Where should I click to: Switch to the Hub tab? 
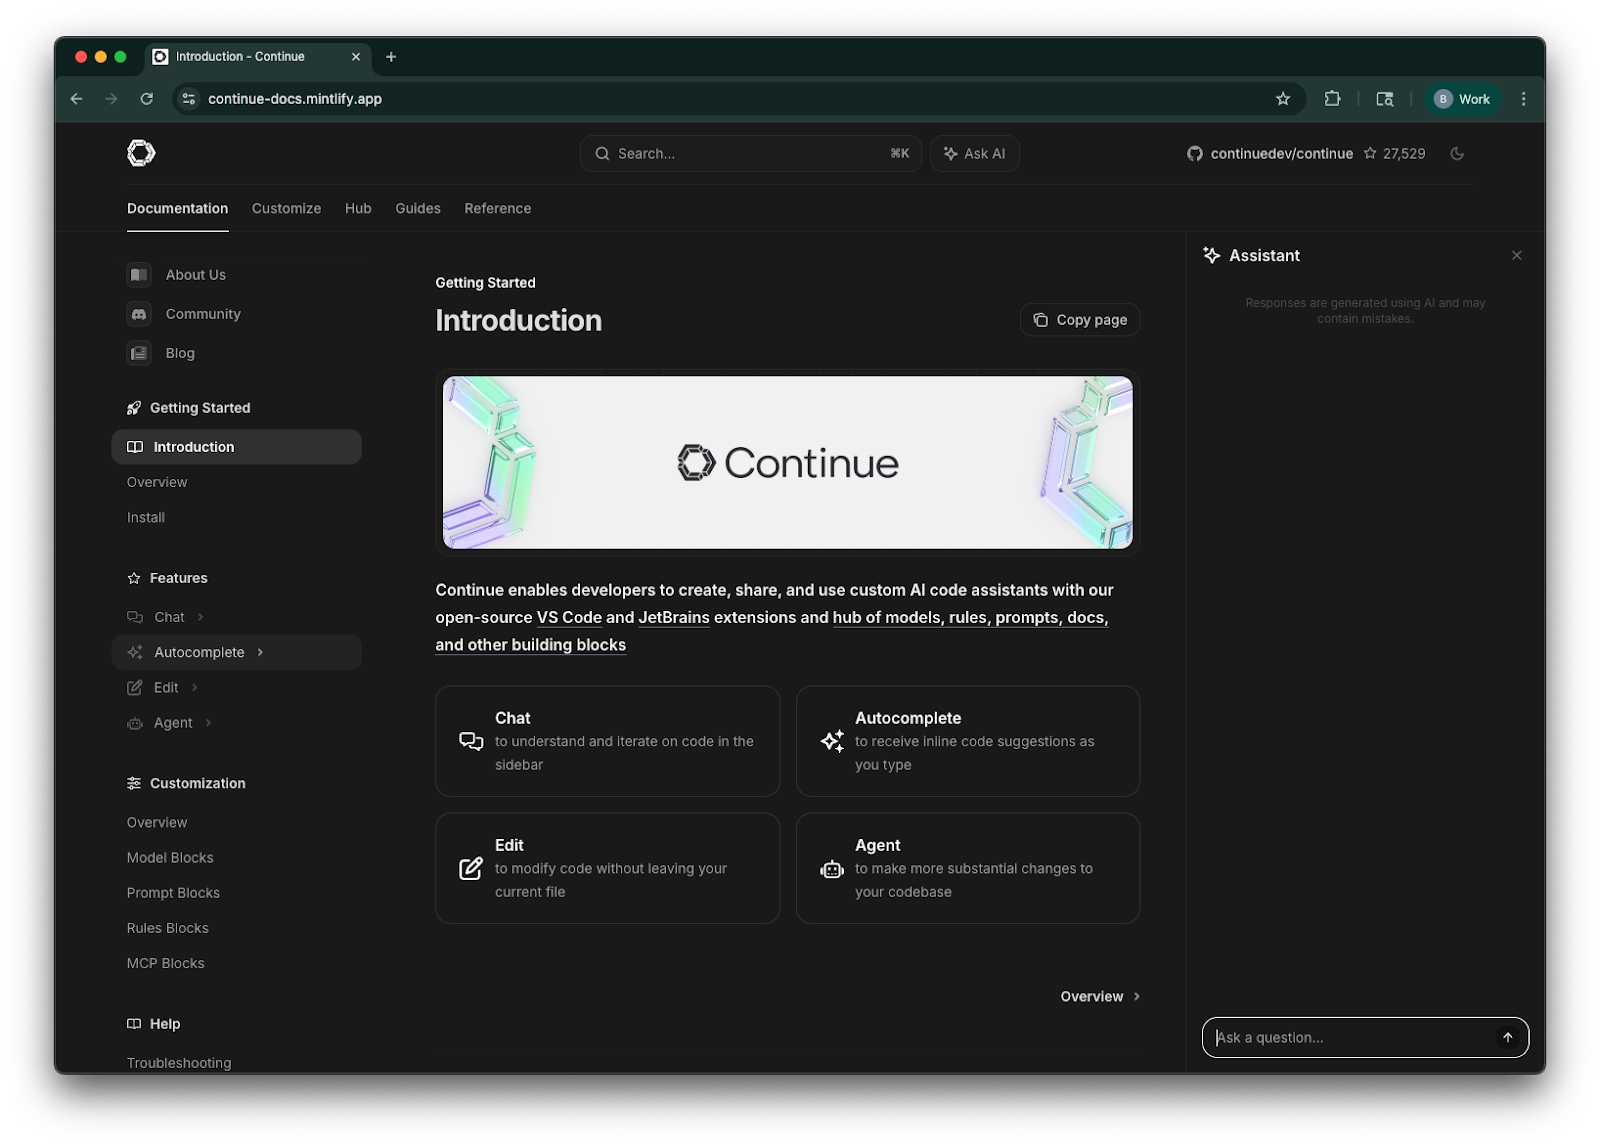pos(358,208)
